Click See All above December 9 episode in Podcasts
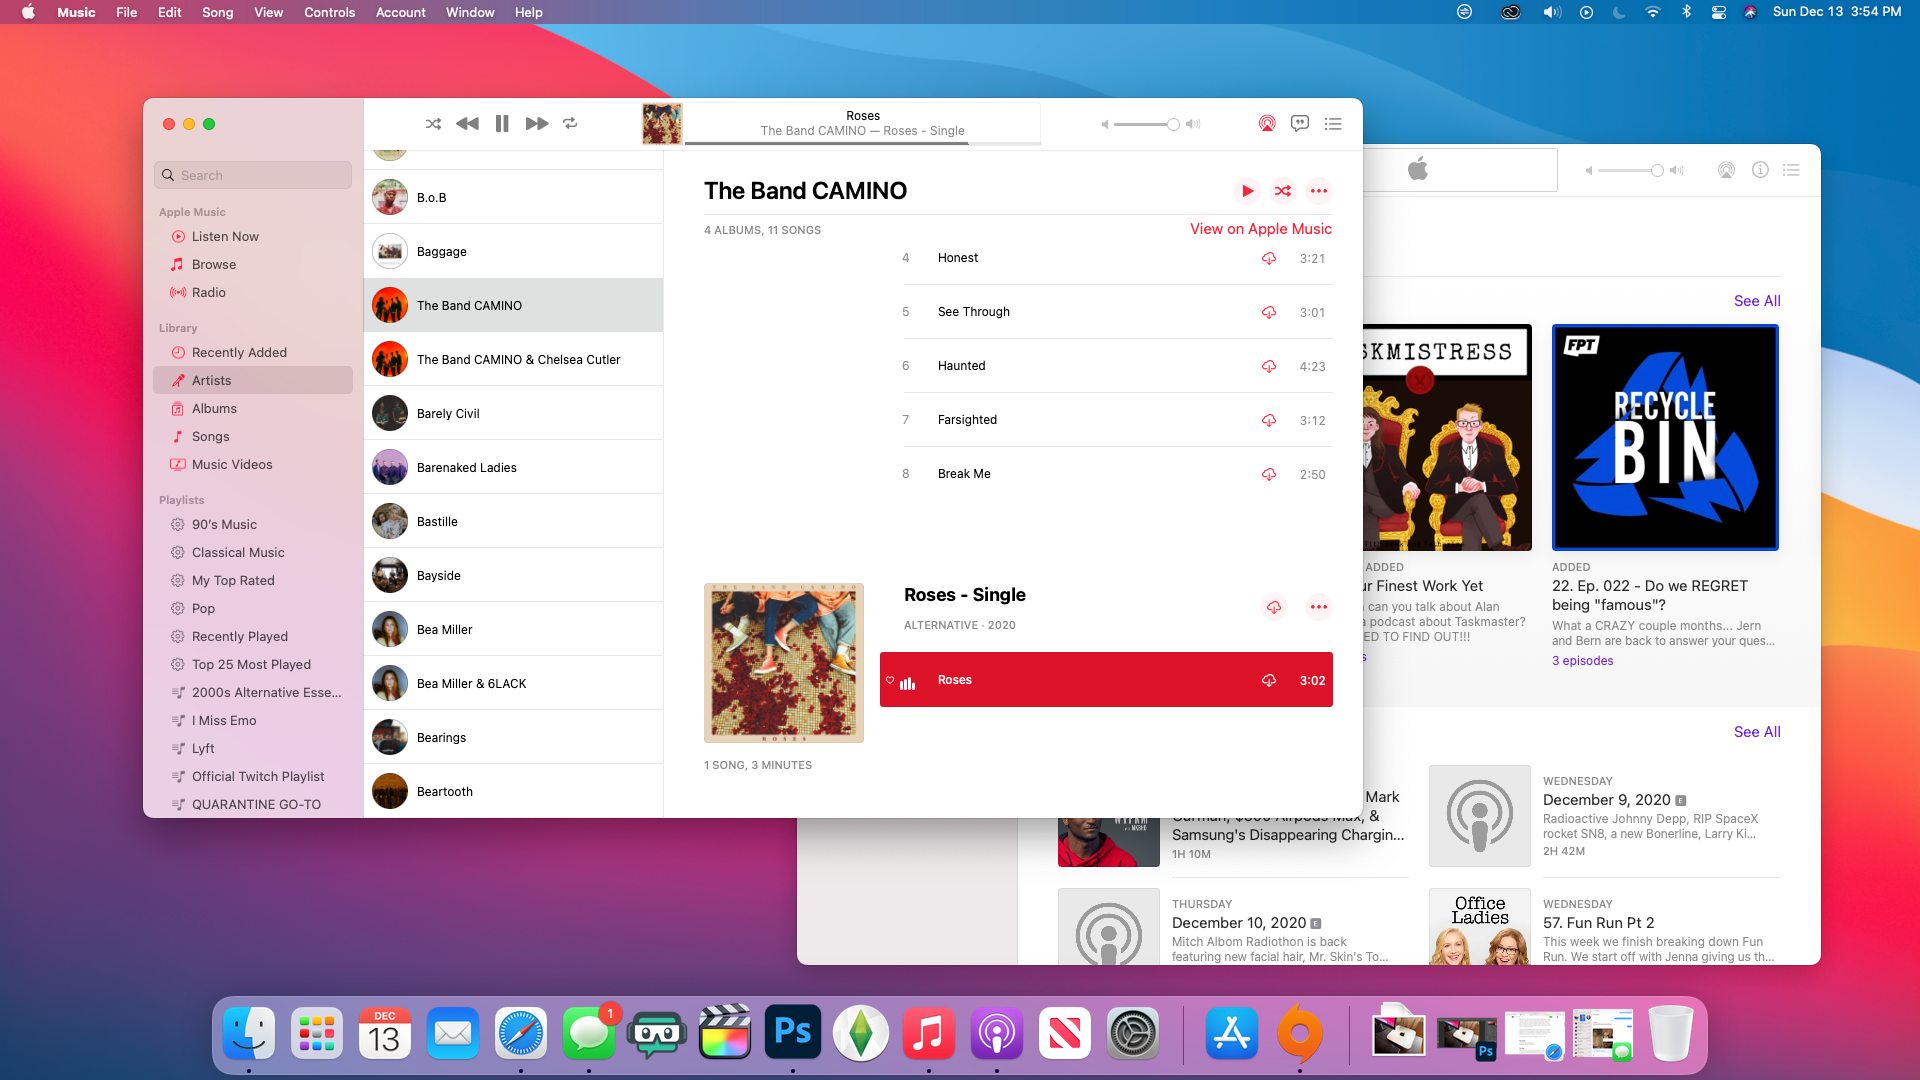 point(1757,732)
